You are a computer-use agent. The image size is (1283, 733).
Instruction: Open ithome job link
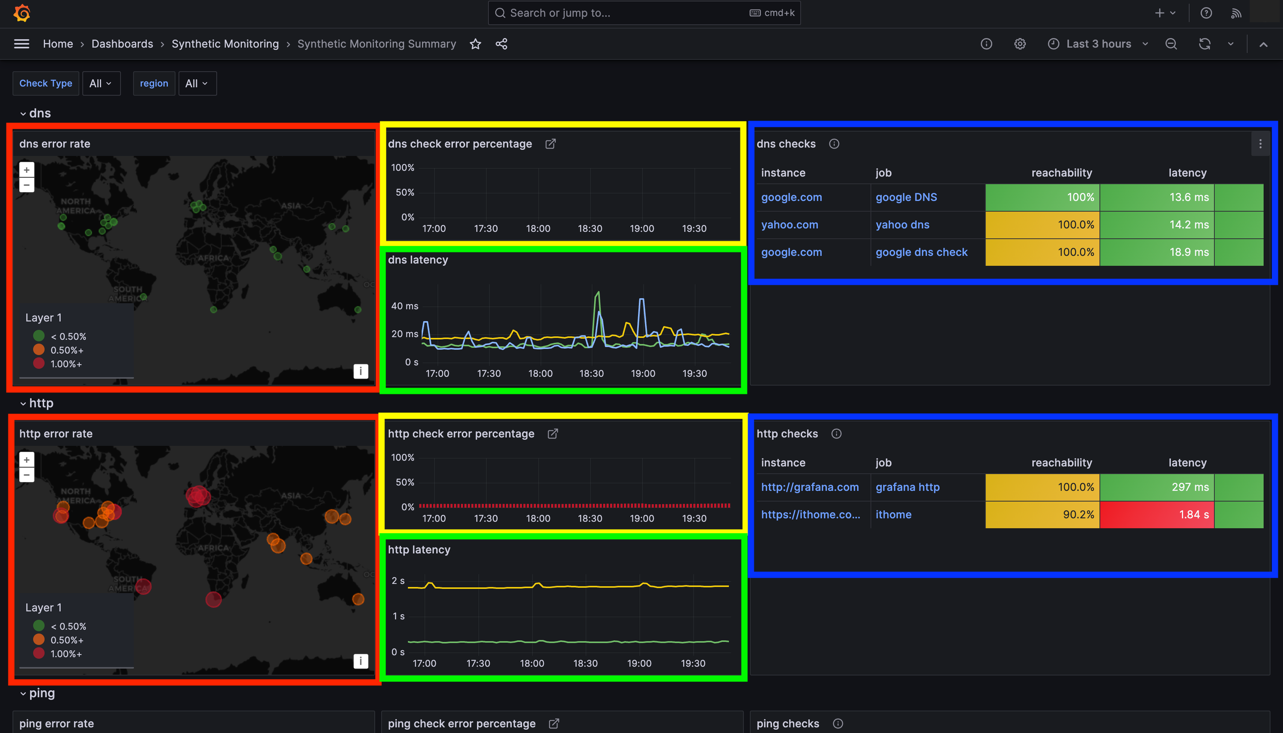893,515
